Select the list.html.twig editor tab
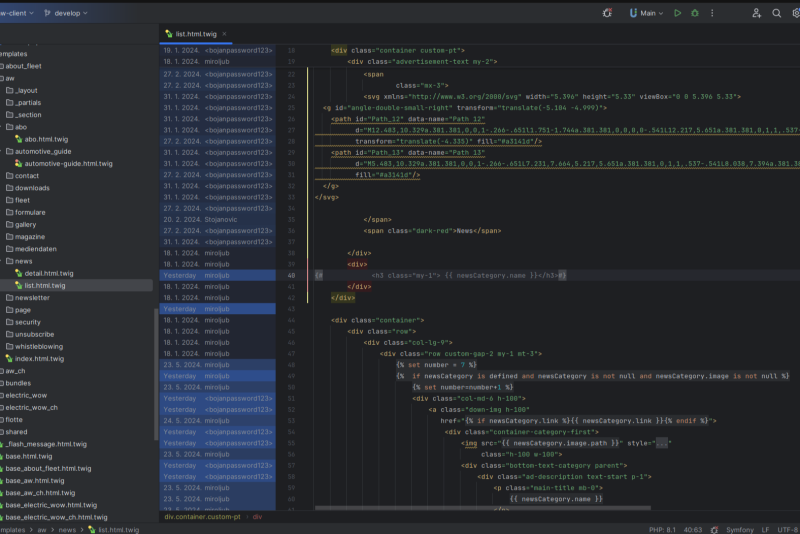This screenshot has width=800, height=534. click(x=195, y=34)
